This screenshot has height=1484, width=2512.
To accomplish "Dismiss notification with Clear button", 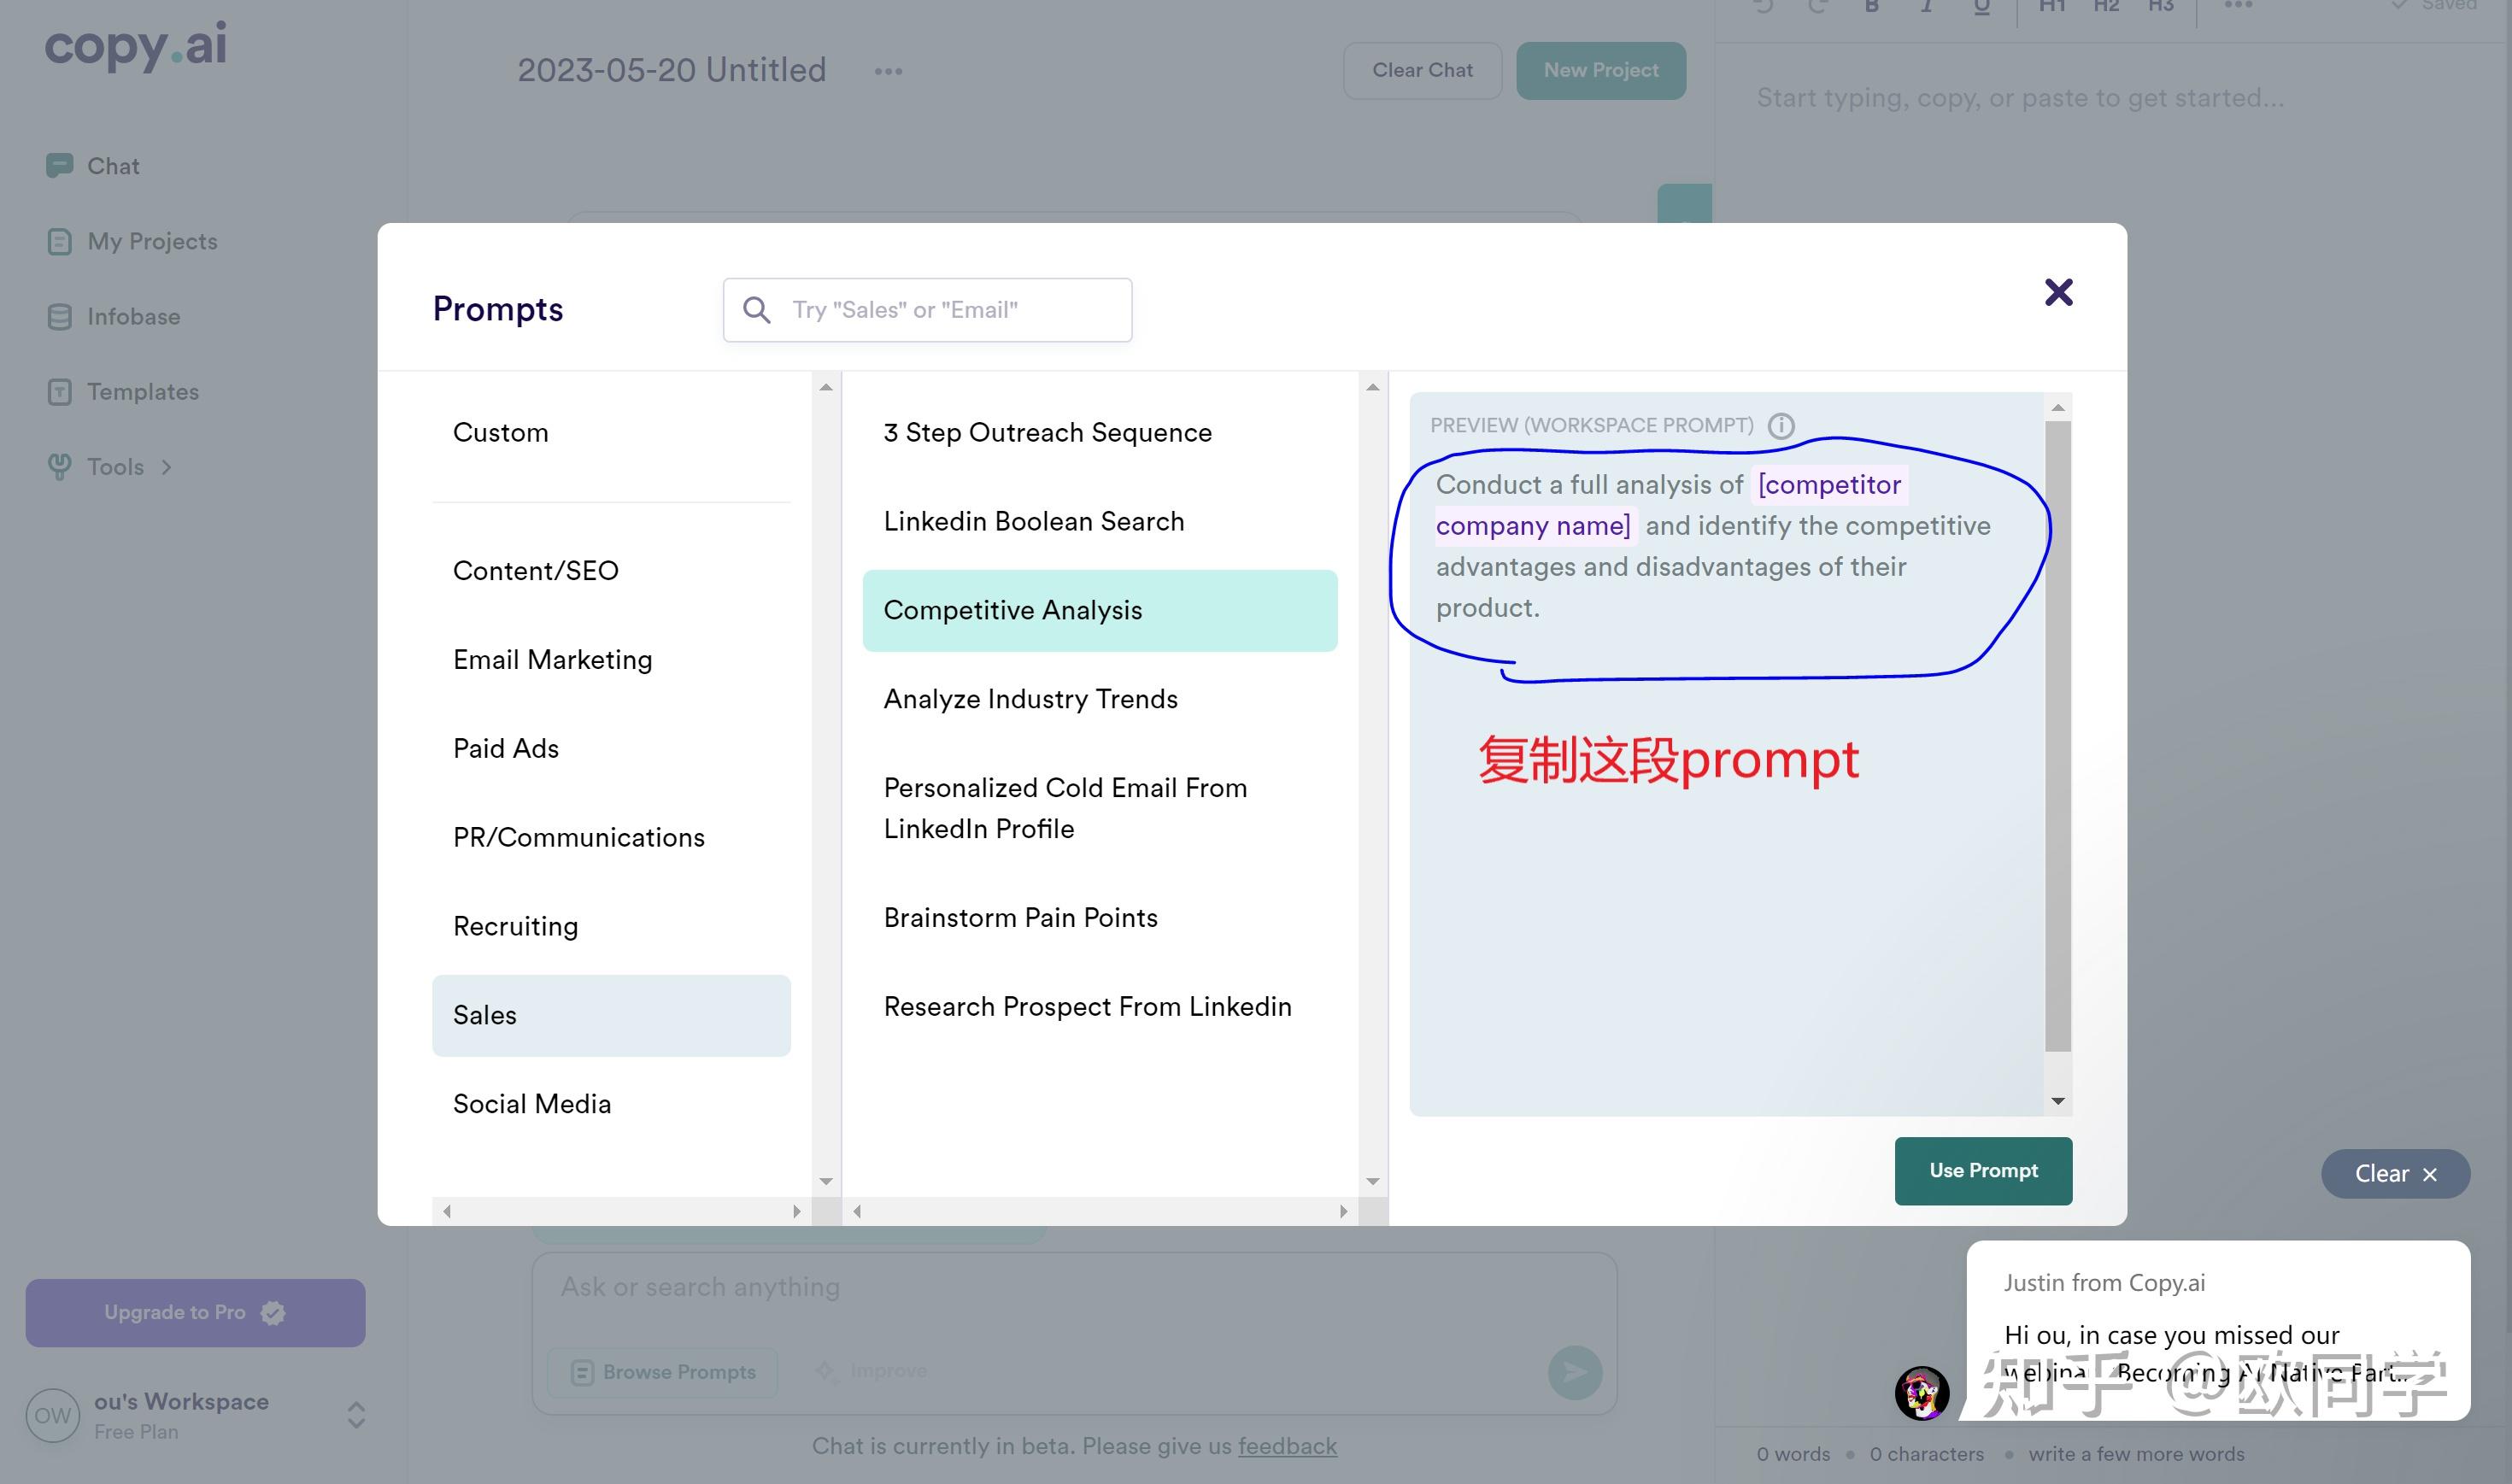I will tap(2394, 1174).
